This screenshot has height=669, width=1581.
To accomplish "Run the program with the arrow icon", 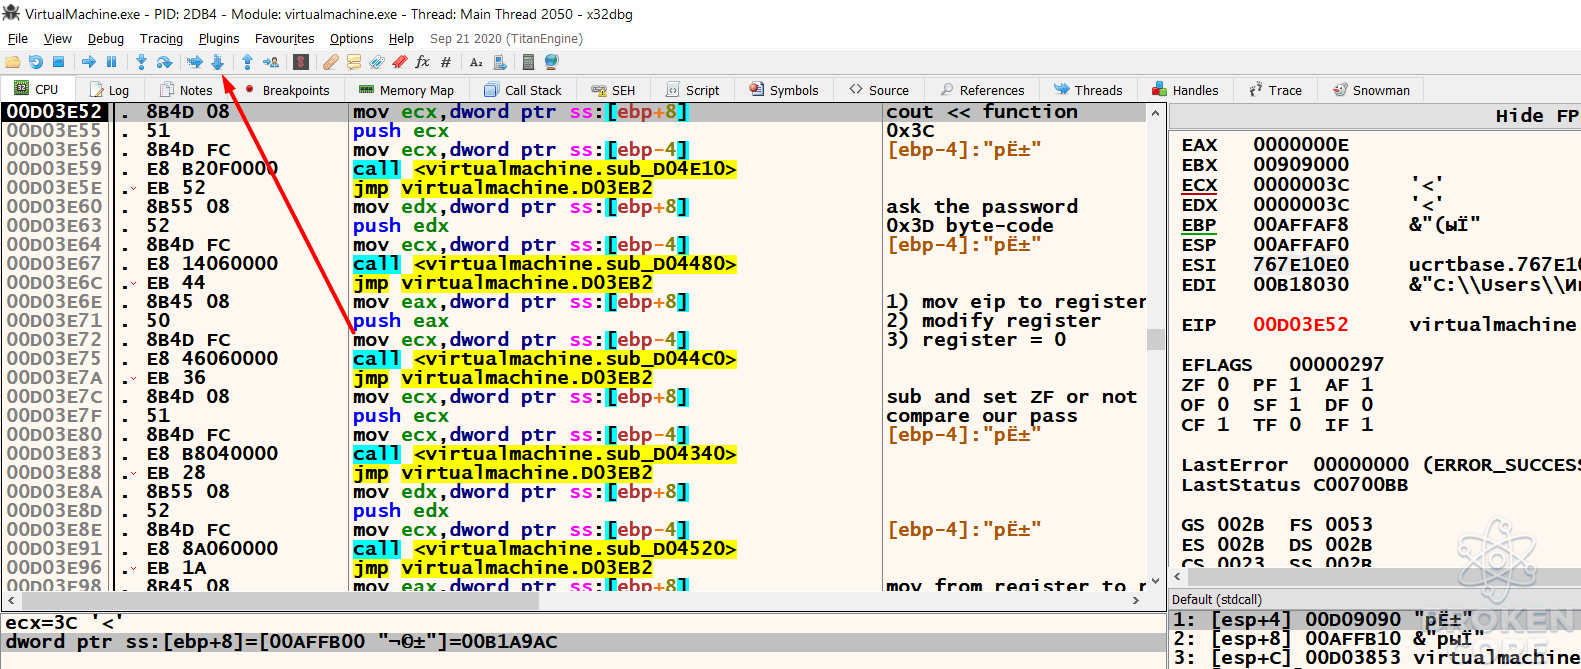I will [89, 62].
